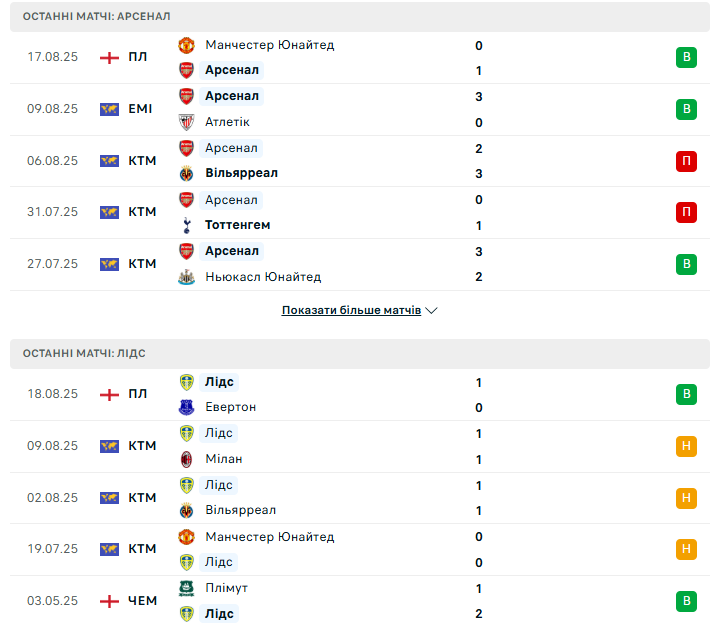Open Лідс vs Евертон match row
717x624 pixels.
[360, 394]
